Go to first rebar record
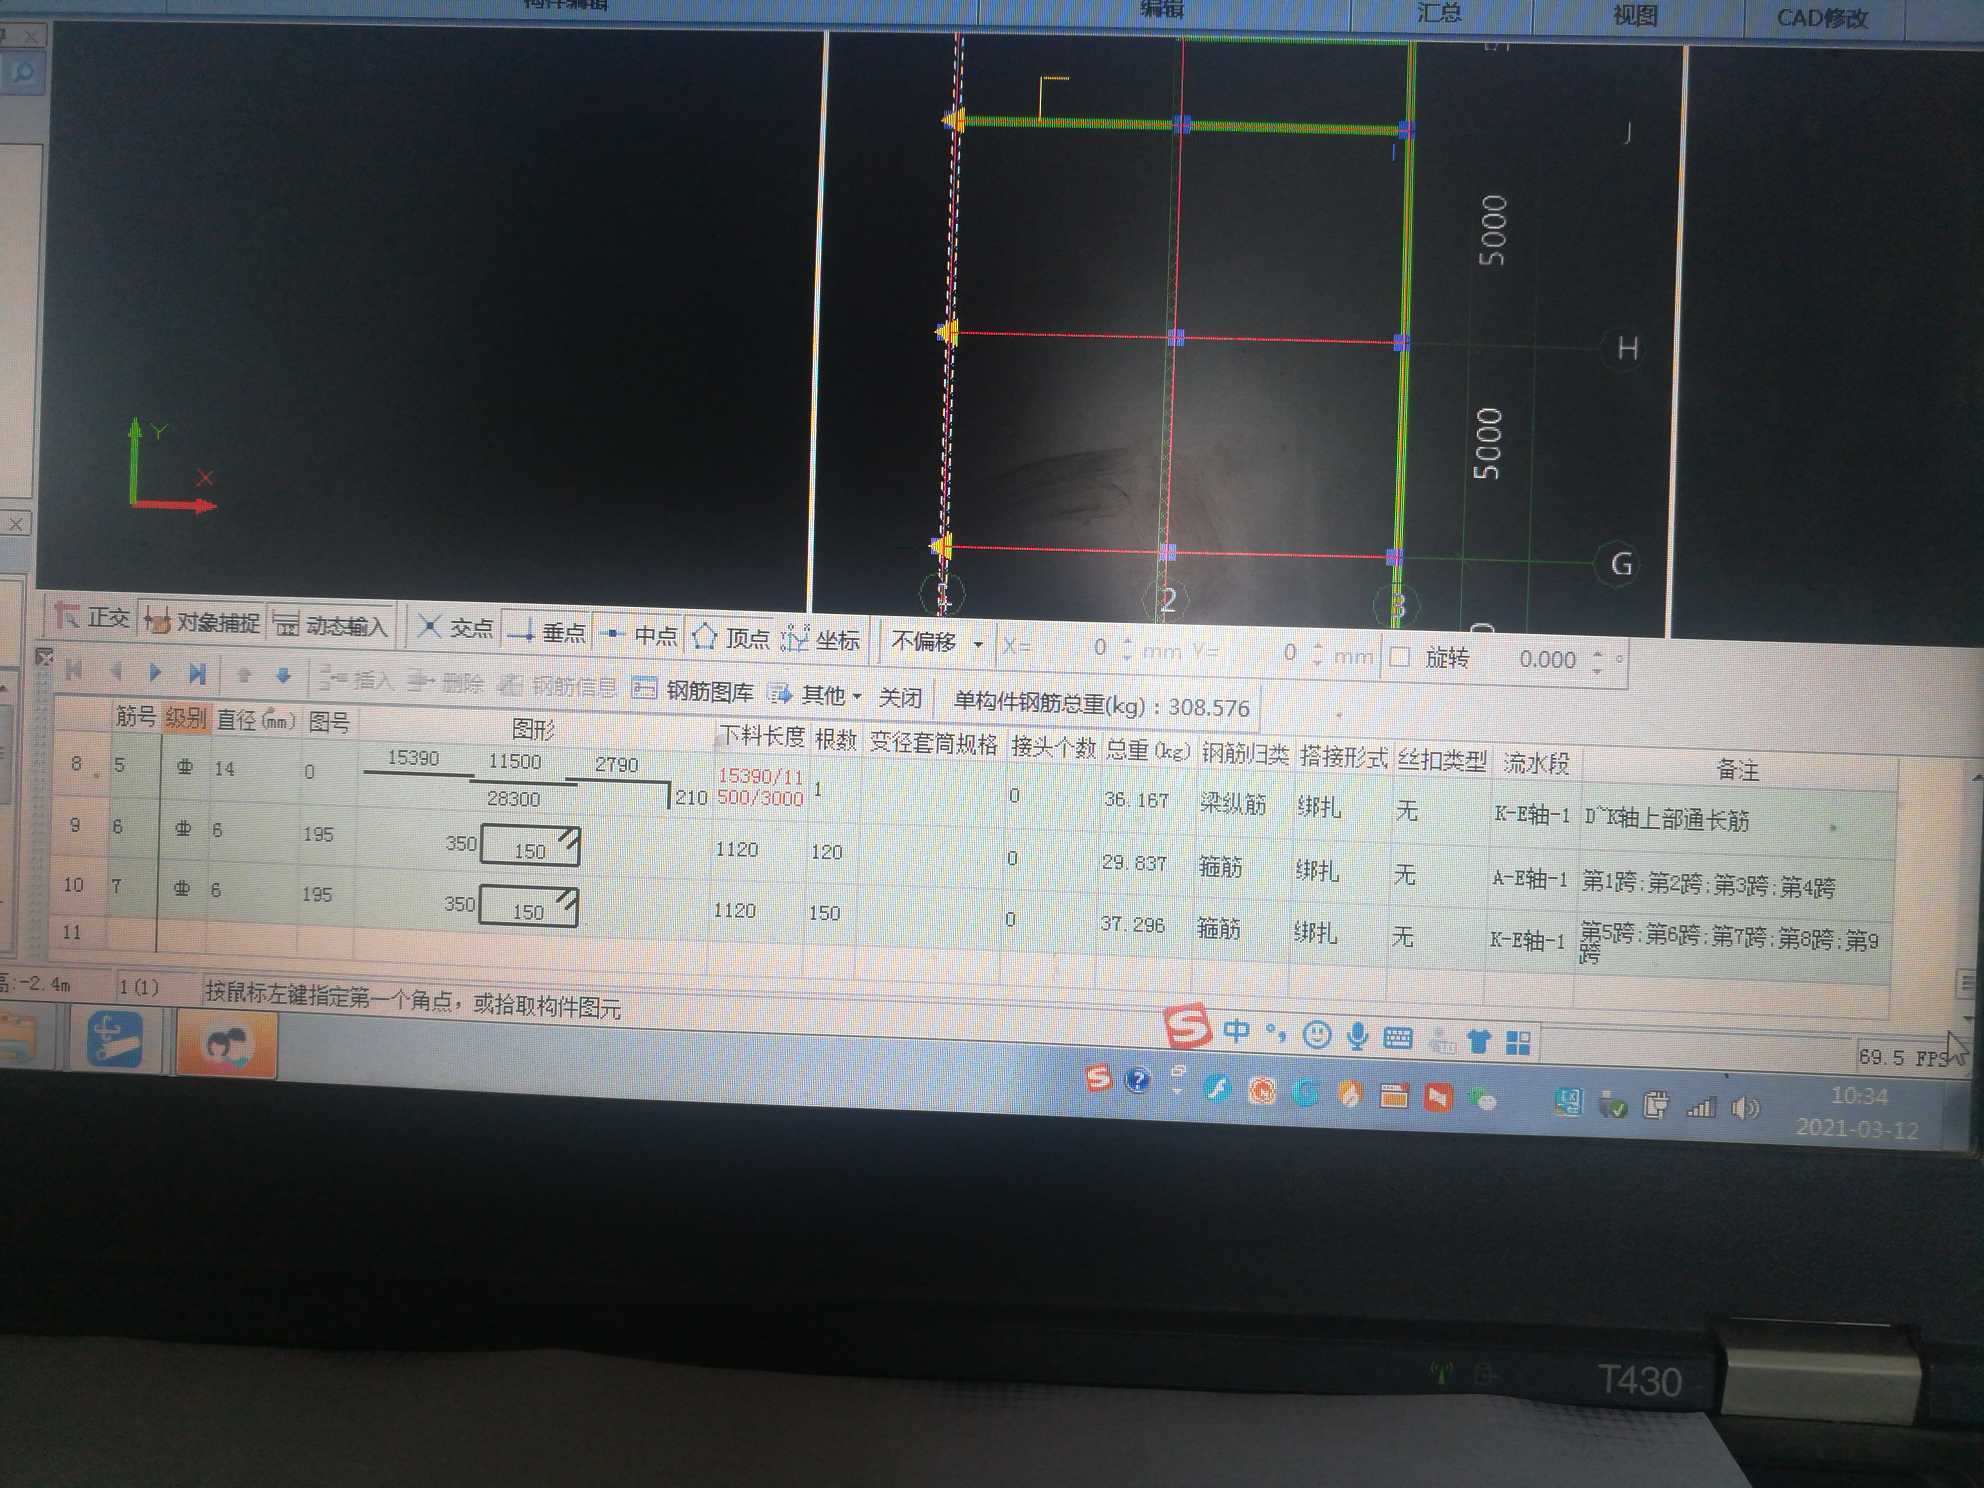1984x1488 pixels. pos(73,670)
